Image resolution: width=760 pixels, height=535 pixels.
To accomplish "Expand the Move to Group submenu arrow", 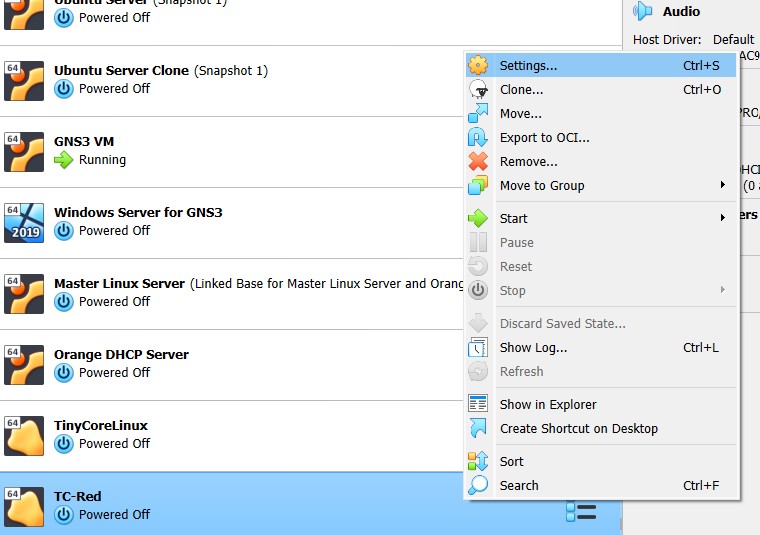I will pyautogui.click(x=723, y=185).
